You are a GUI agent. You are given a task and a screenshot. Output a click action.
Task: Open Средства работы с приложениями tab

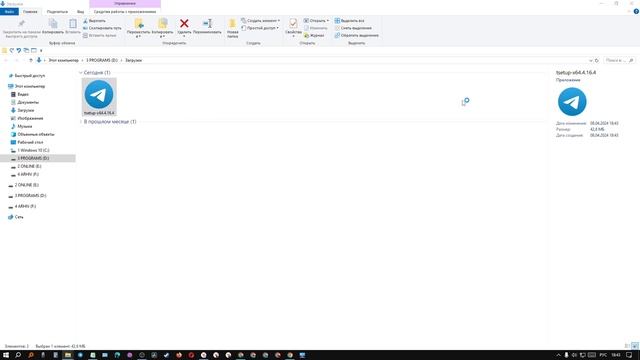pyautogui.click(x=125, y=12)
